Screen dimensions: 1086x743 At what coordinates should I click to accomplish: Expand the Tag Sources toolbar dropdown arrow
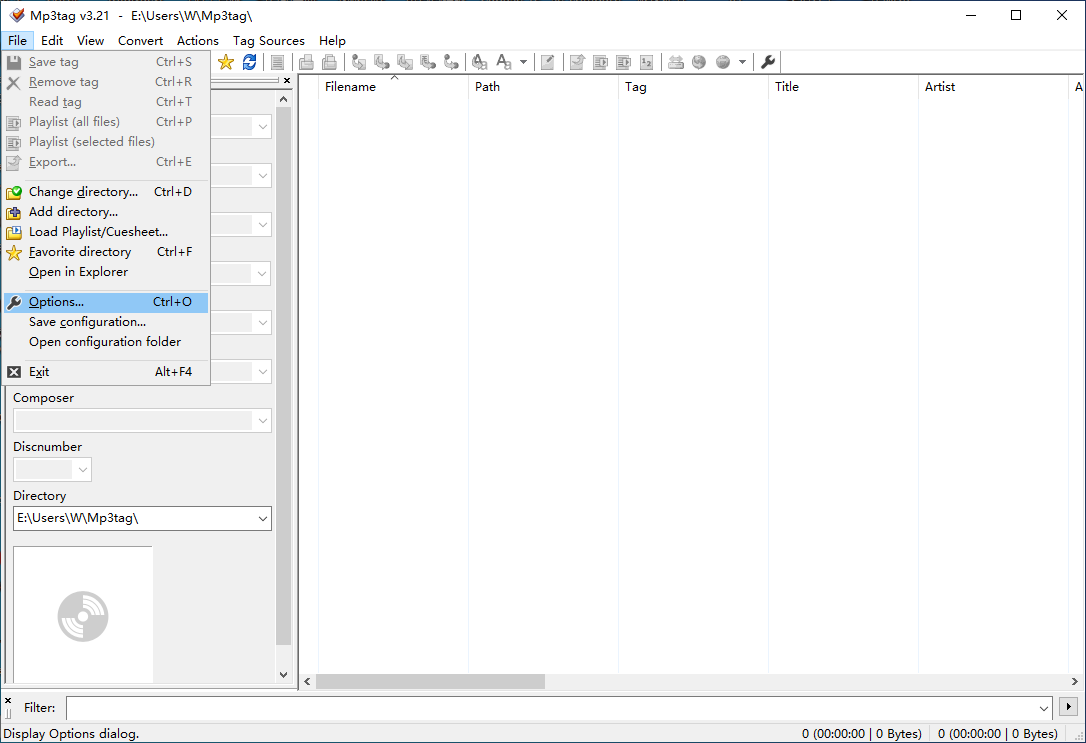pyautogui.click(x=742, y=62)
